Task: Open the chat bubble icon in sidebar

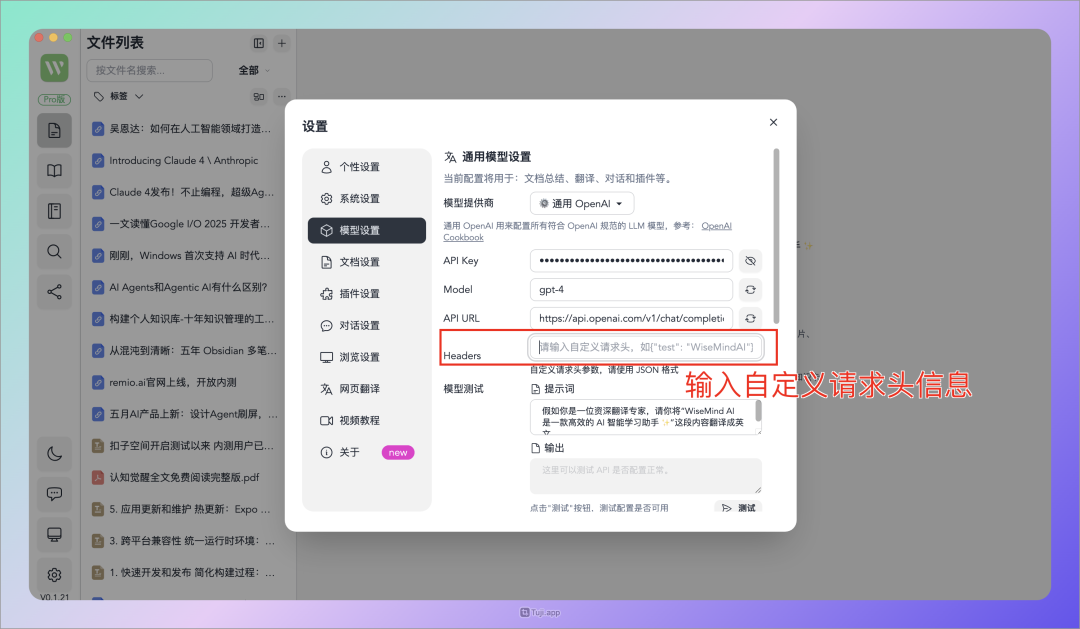Action: [54, 494]
